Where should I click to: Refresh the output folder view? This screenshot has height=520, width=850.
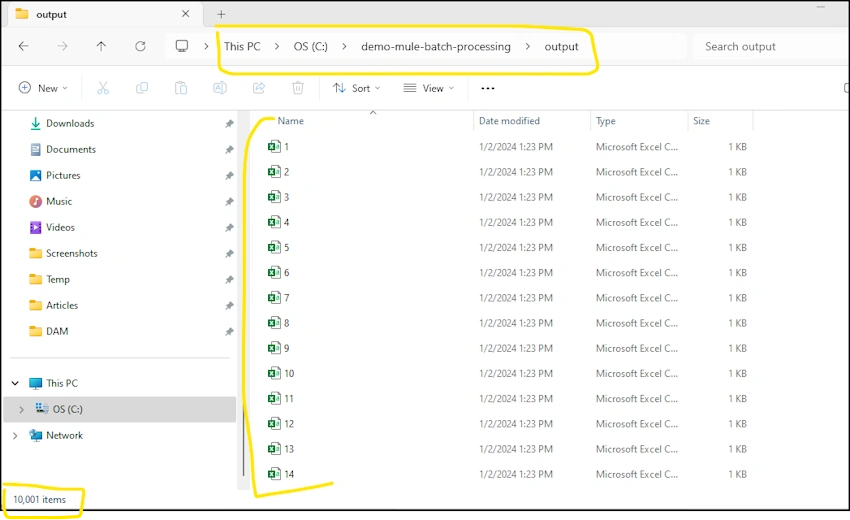click(140, 47)
